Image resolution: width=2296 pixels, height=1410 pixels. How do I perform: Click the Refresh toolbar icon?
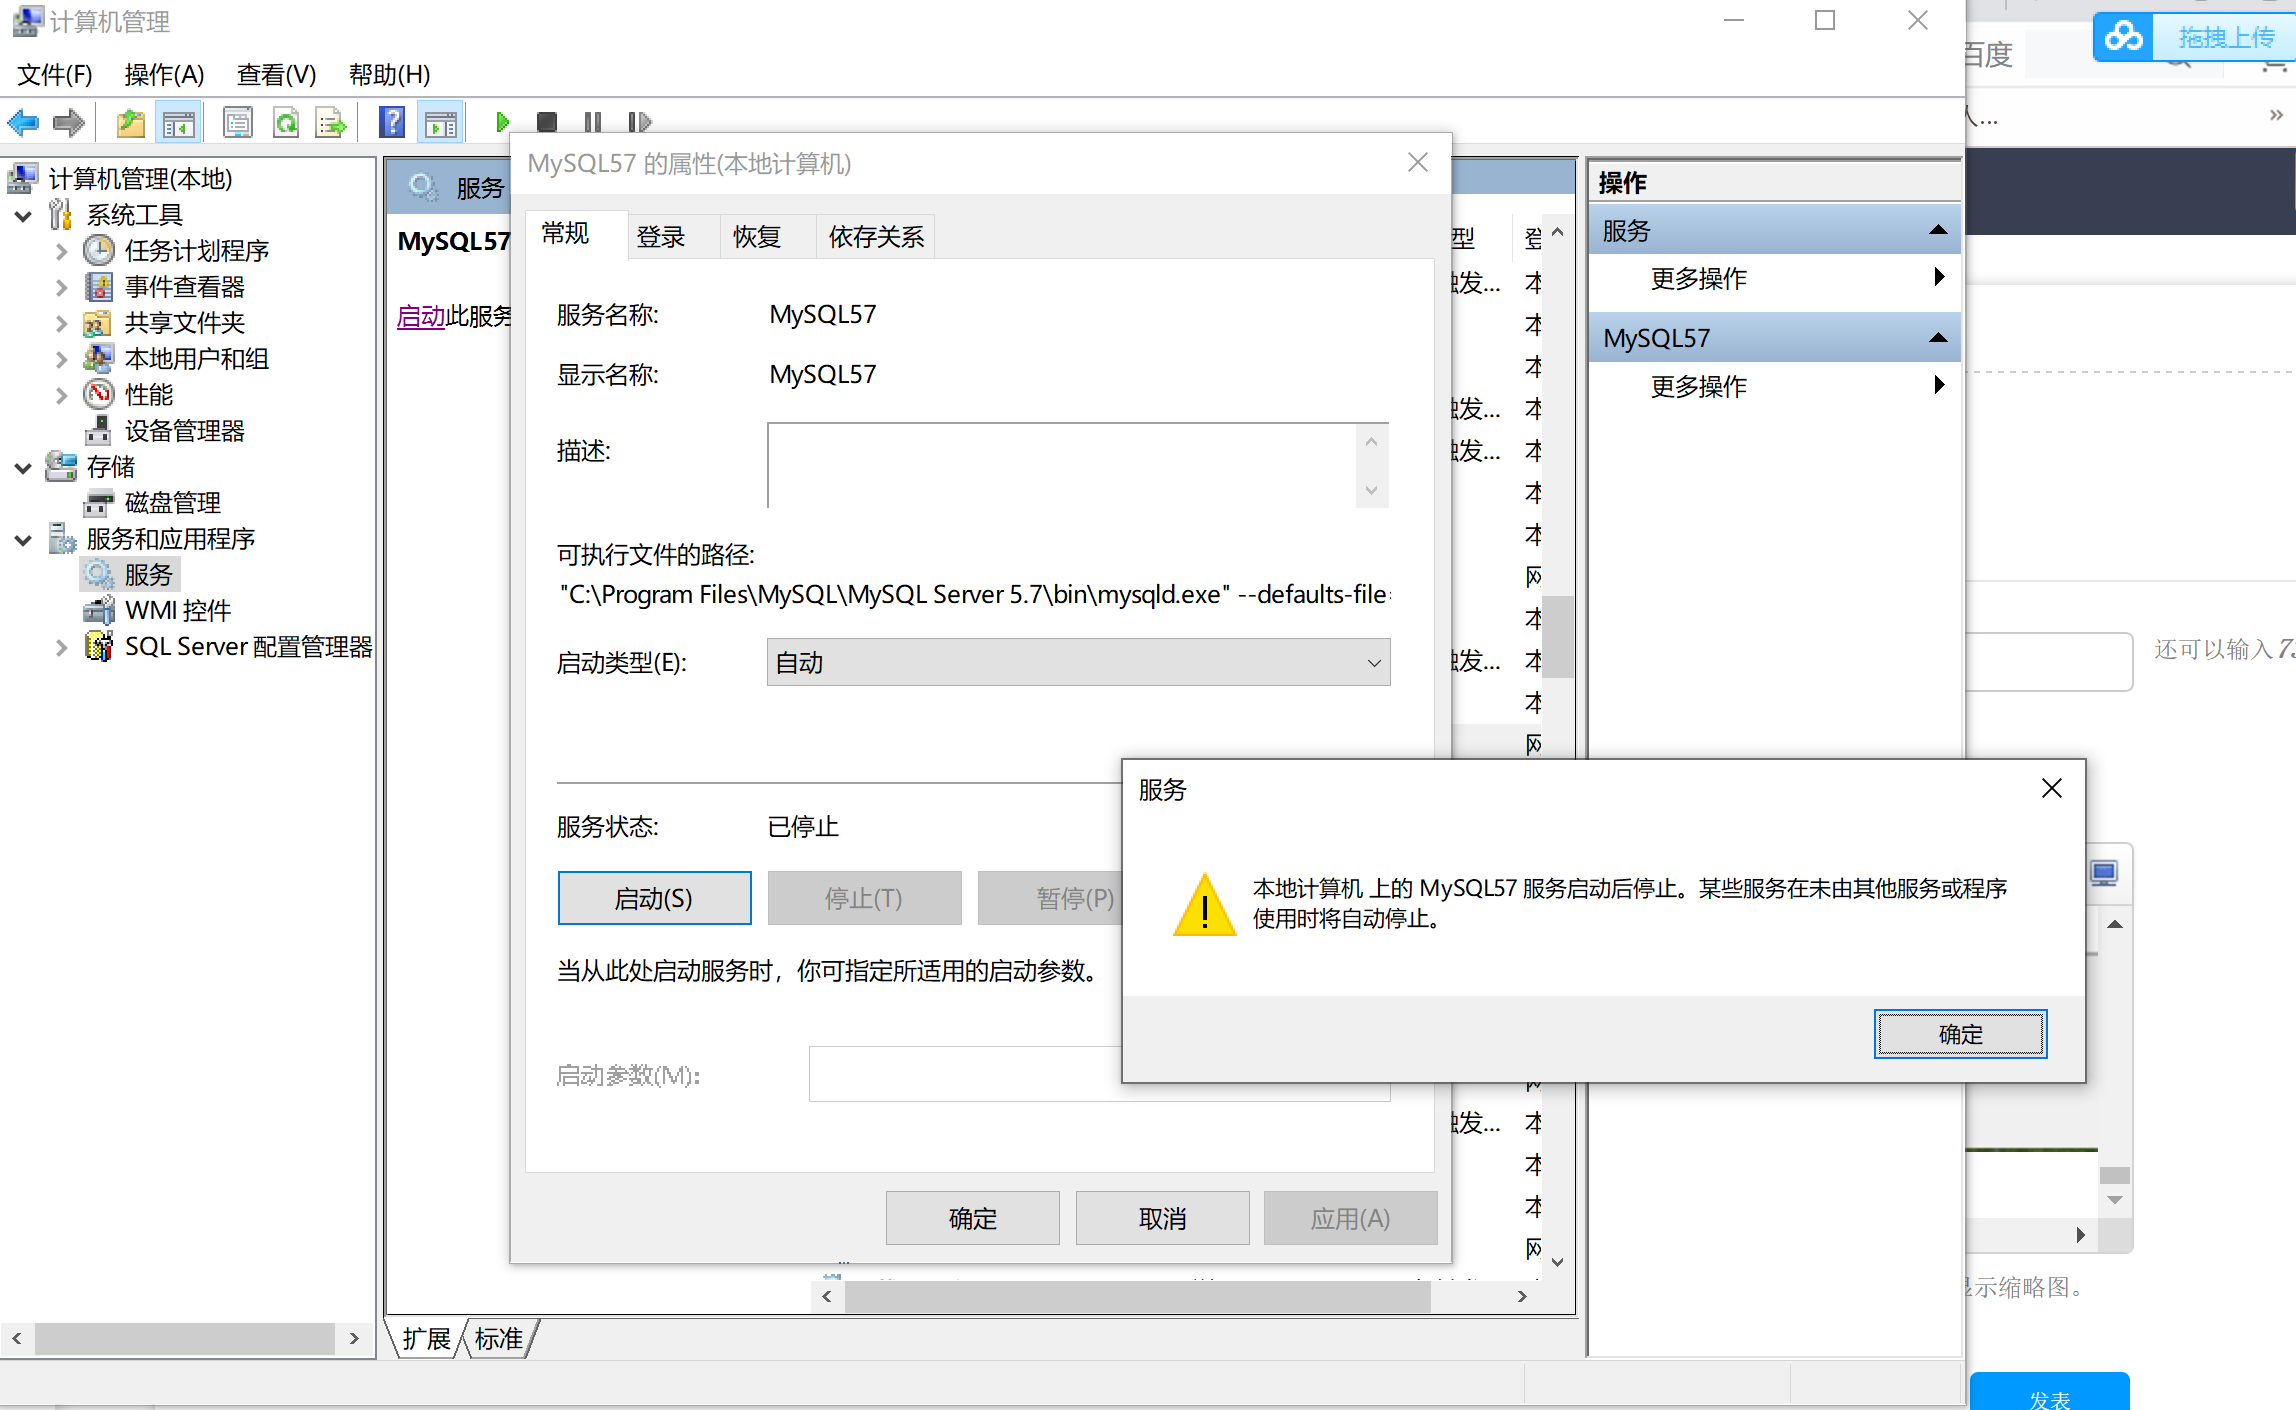(286, 123)
